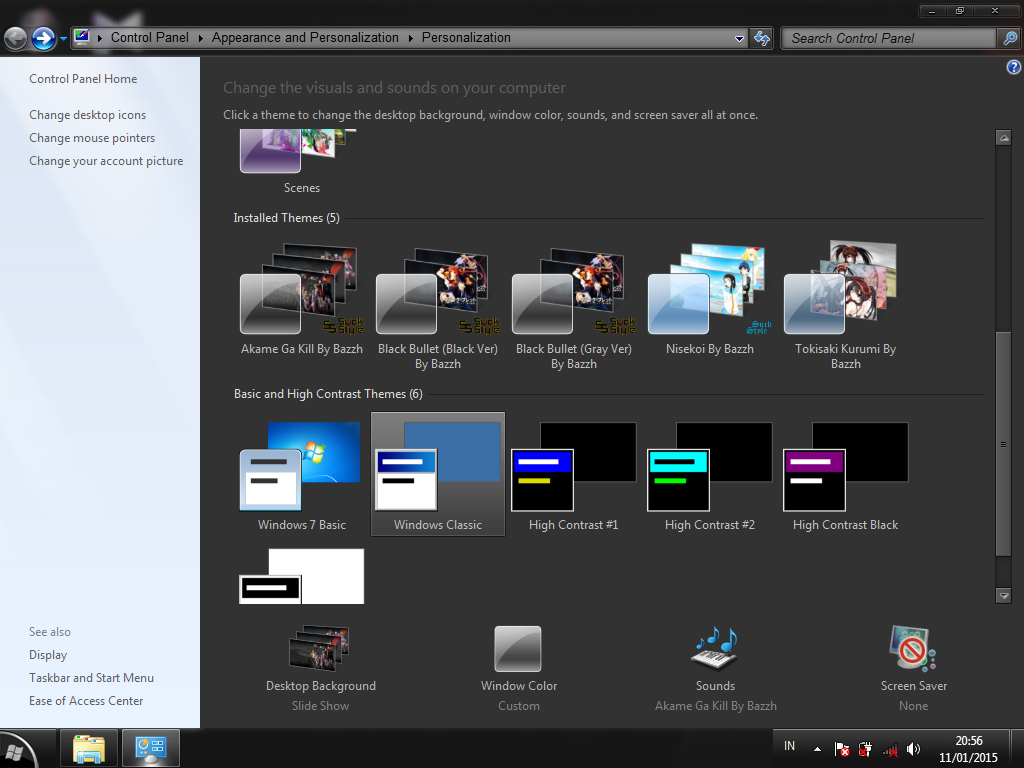Click the network signal tray icon
1024x768 pixels.
[x=889, y=750]
